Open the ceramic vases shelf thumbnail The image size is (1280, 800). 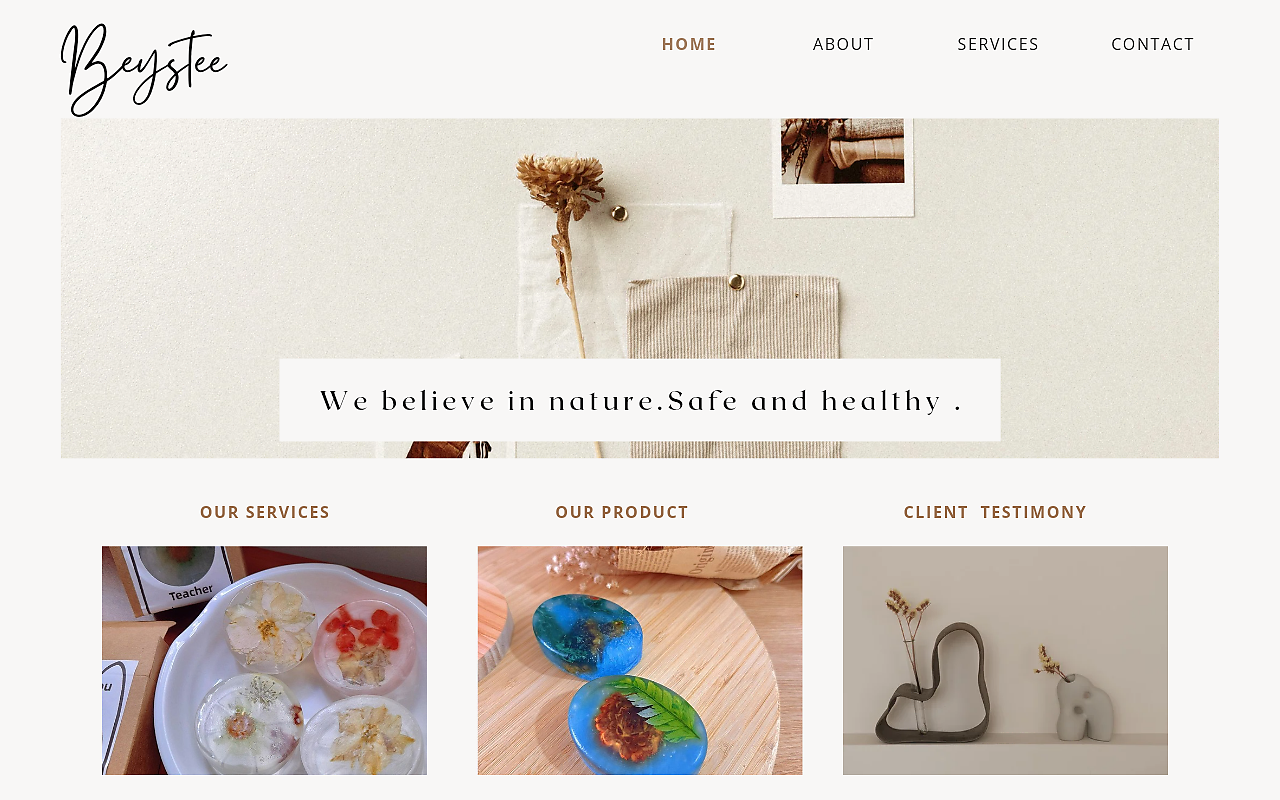[x=1005, y=660]
